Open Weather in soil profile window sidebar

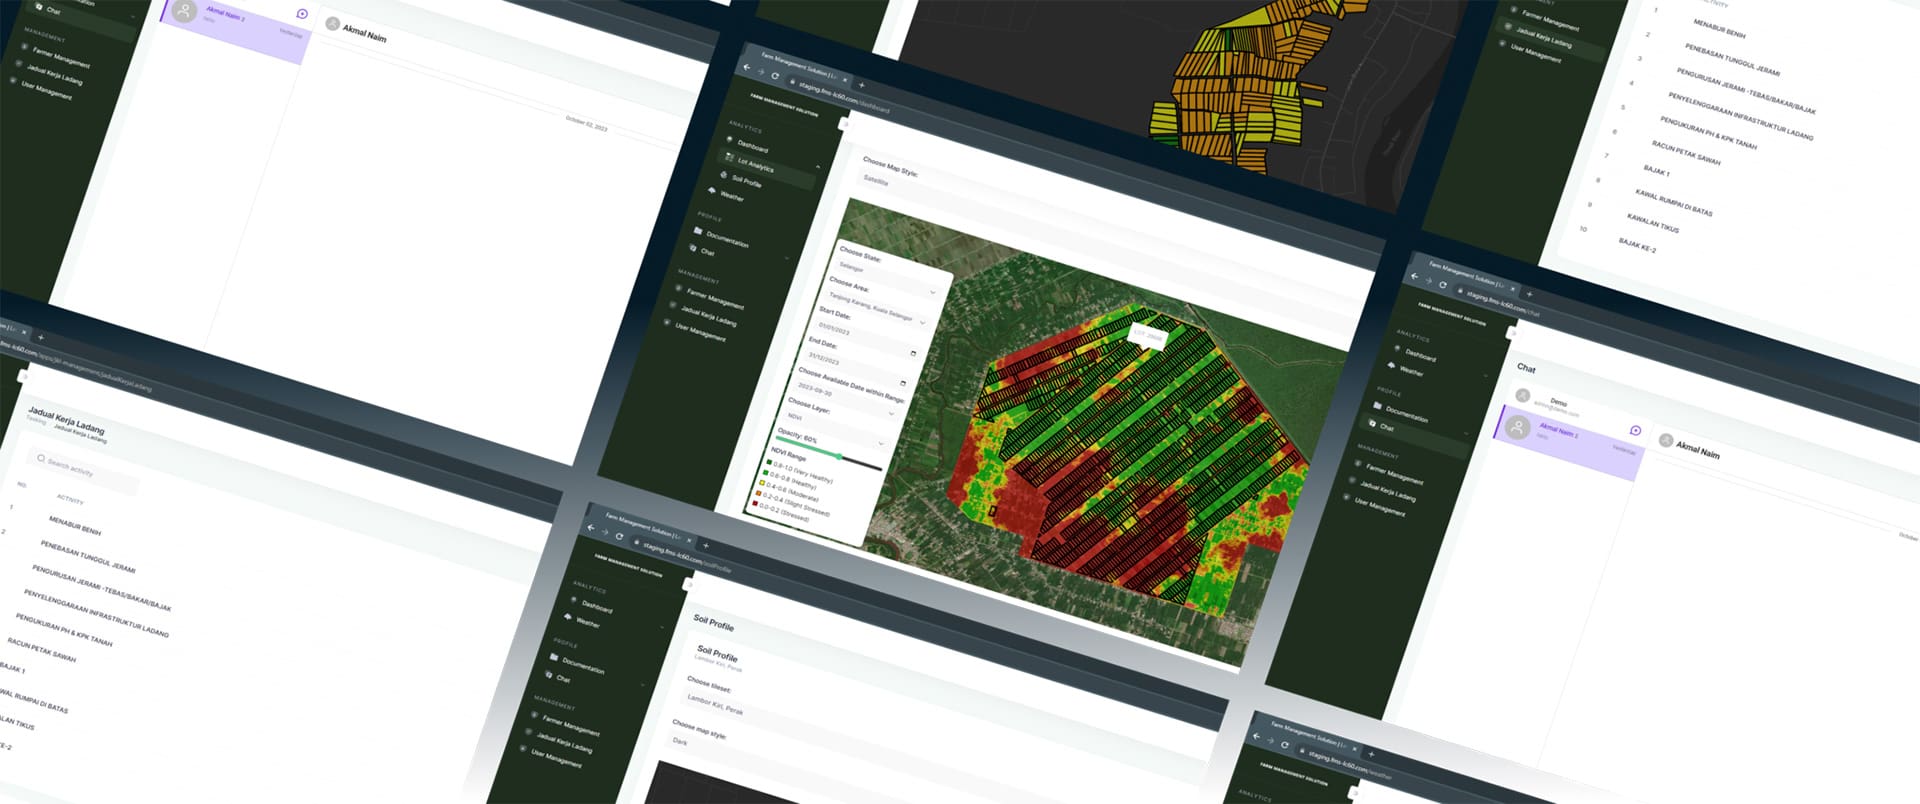coord(587,622)
